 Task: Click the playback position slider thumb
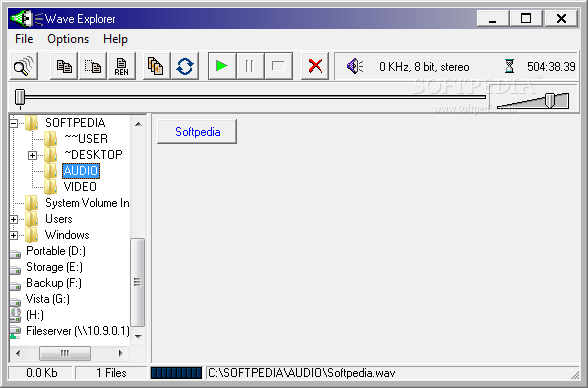(20, 97)
